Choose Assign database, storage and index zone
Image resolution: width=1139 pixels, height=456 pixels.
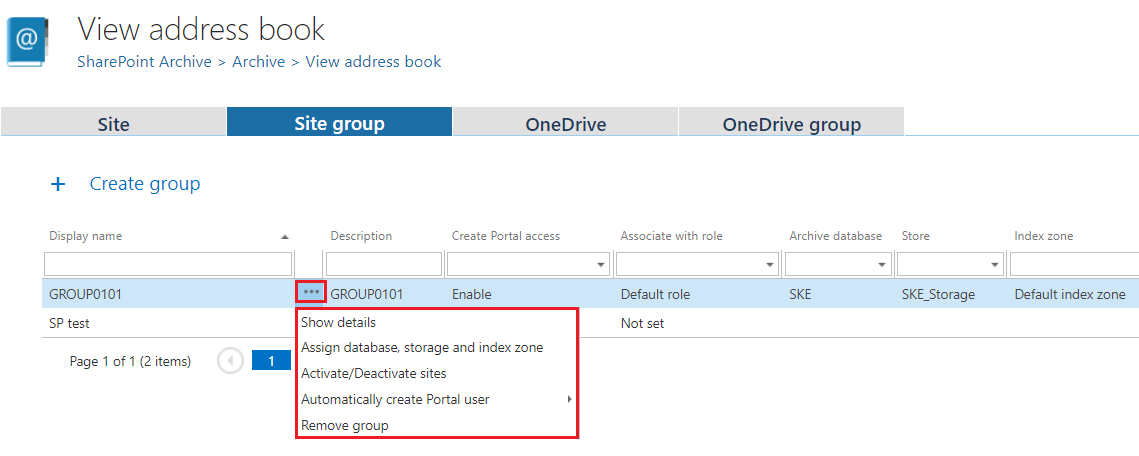(x=422, y=347)
